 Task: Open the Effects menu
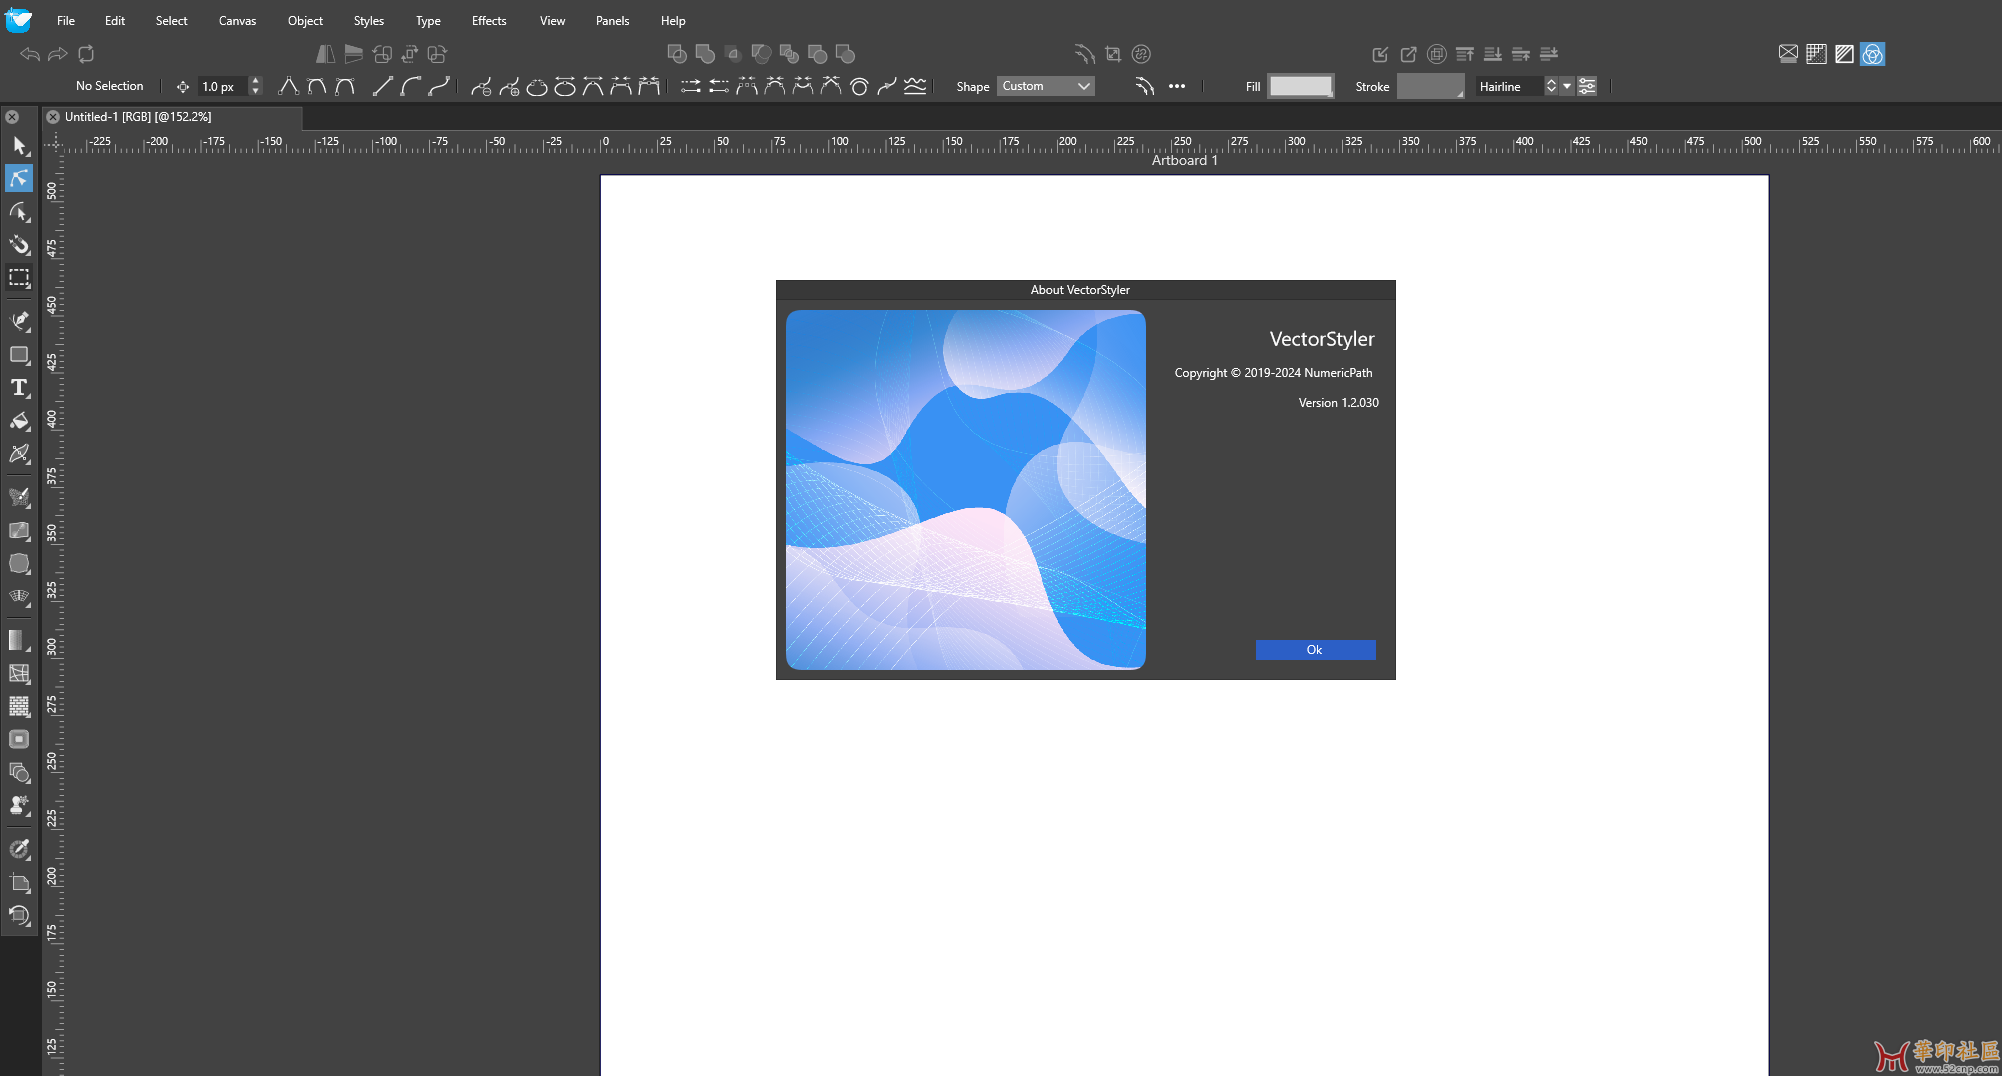tap(489, 21)
